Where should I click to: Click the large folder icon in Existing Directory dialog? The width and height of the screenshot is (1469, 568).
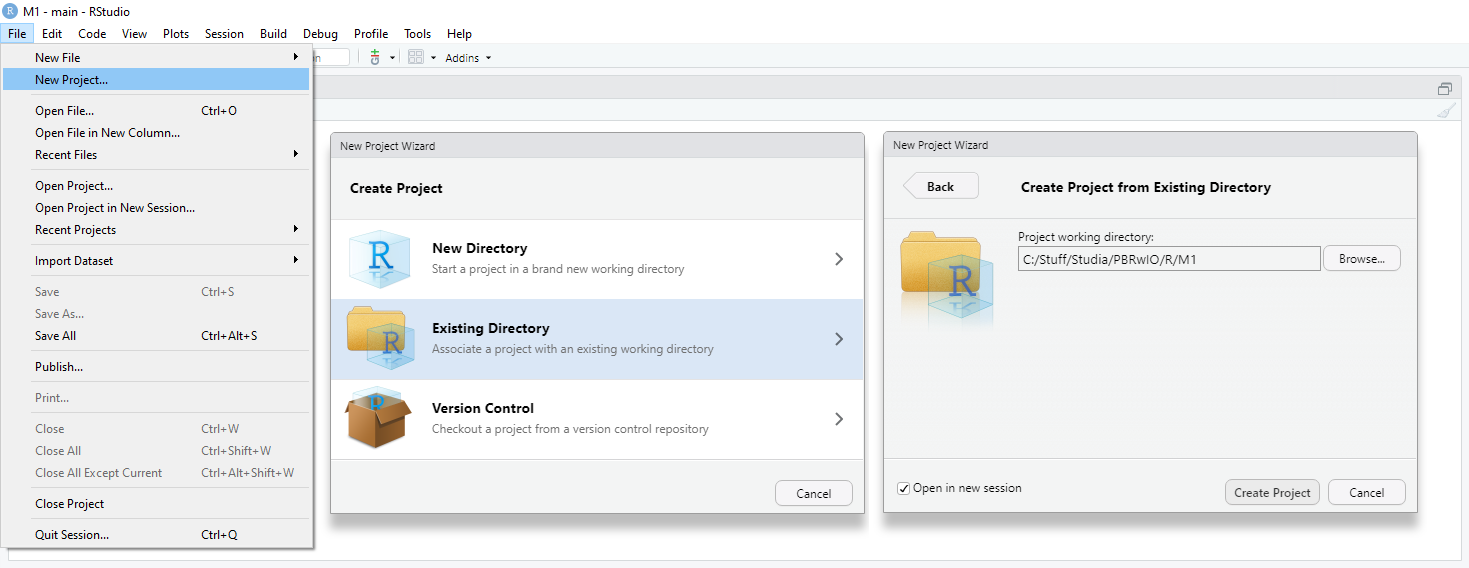(949, 279)
